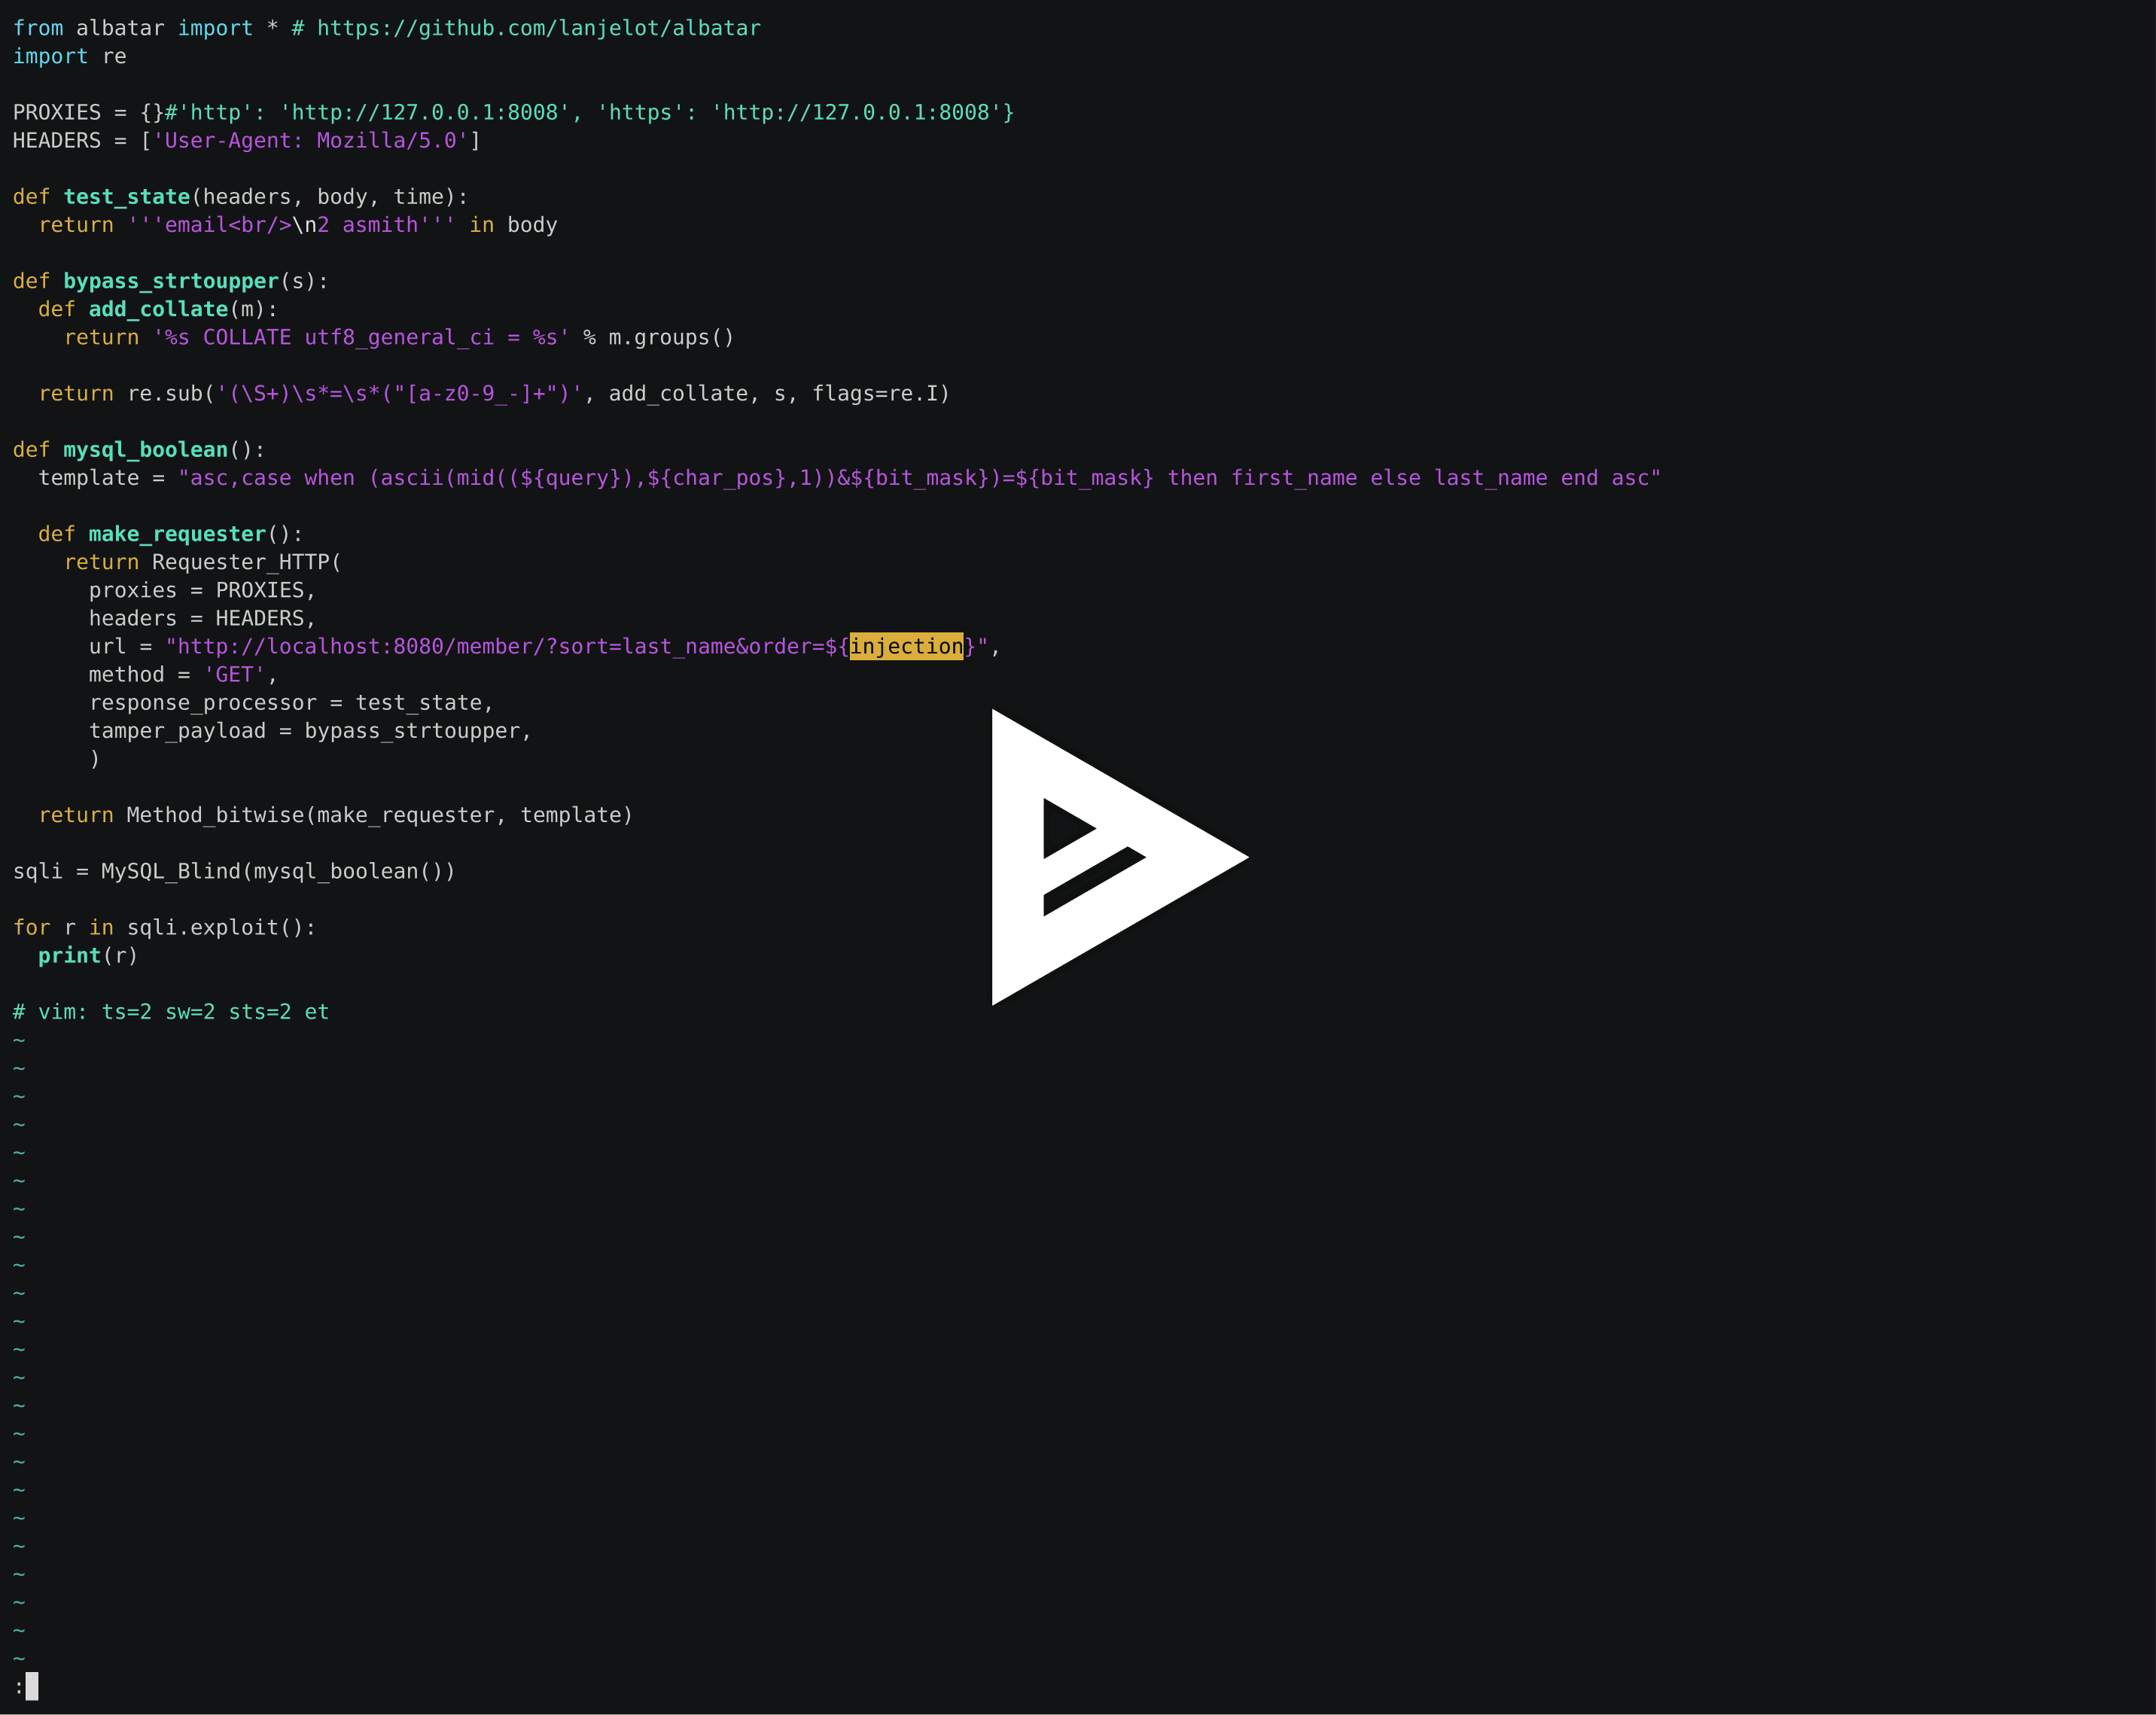Click "sqli = MySQL_Blind(mysql_boolean())" line
This screenshot has width=2156, height=1715.
pyautogui.click(x=234, y=871)
